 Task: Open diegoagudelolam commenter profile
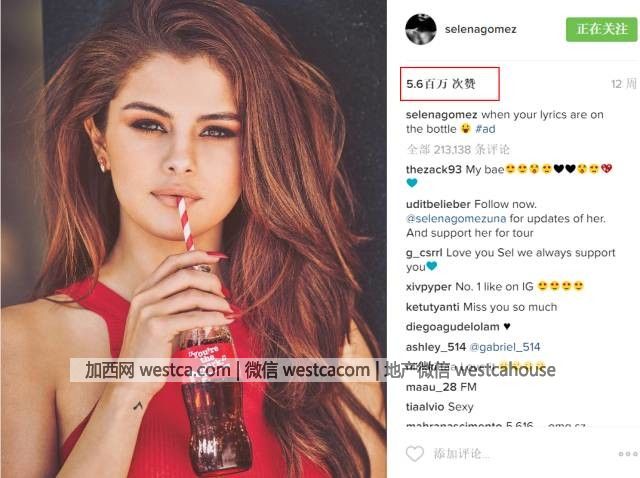click(453, 327)
